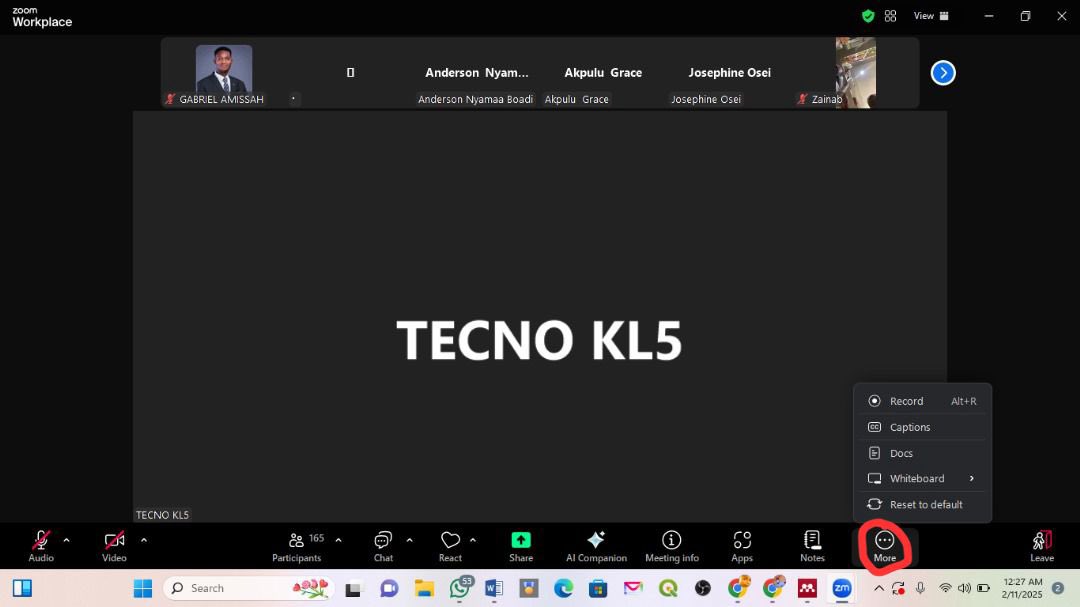This screenshot has height=607, width=1080.
Task: Expand video options arrow beside Video
Action: pyautogui.click(x=143, y=541)
